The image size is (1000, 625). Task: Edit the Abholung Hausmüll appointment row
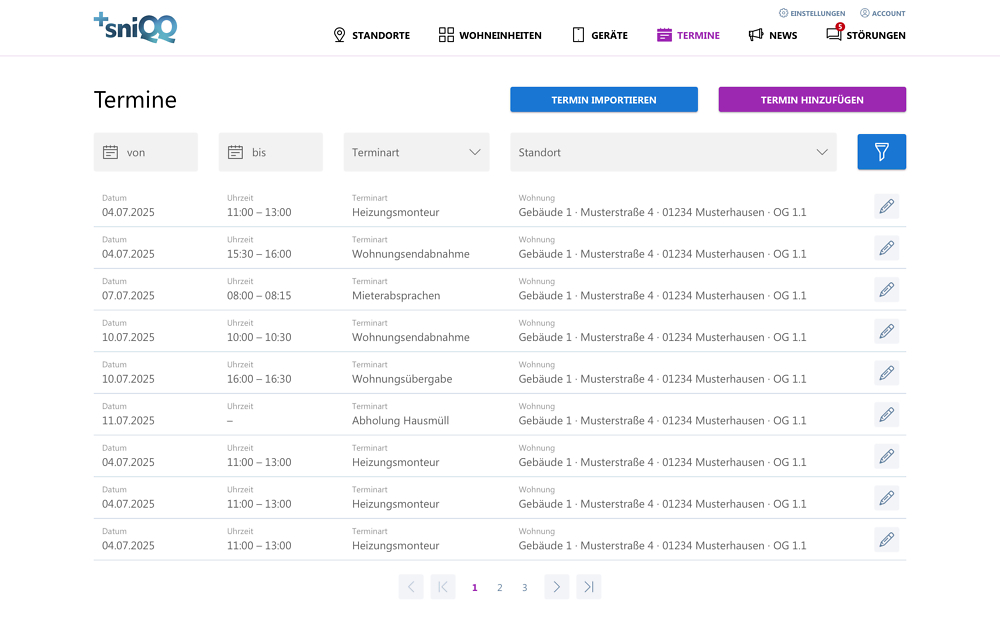pos(886,415)
